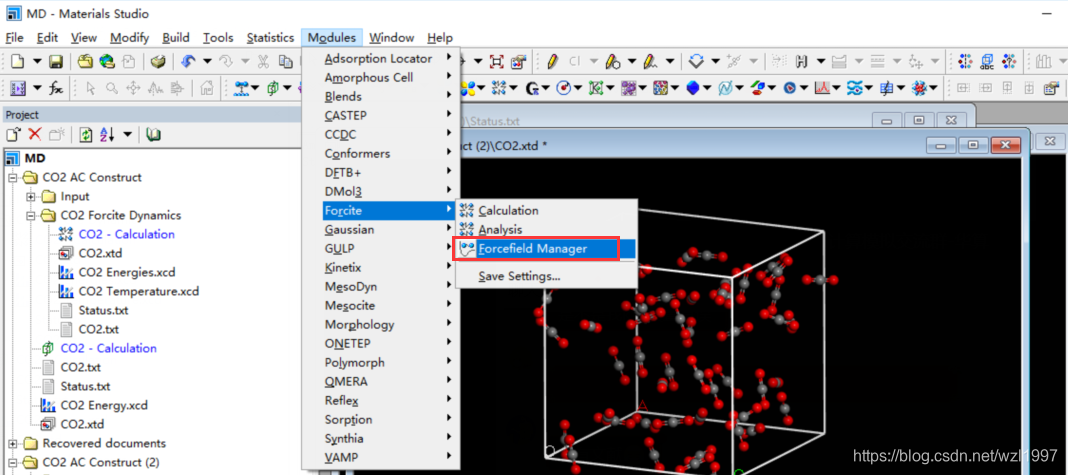Select Forcefield Manager from Forcite submenu
The image size is (1068, 475).
(546, 249)
